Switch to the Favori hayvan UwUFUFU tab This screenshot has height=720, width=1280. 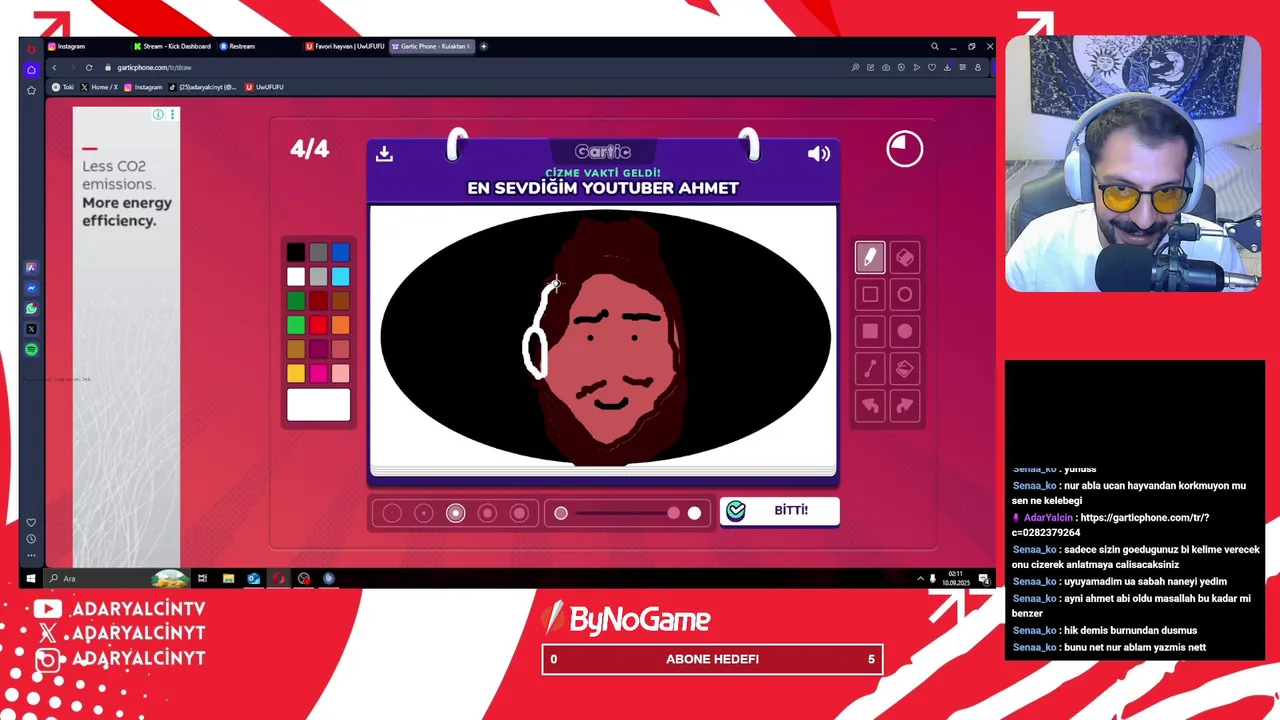[x=343, y=46]
